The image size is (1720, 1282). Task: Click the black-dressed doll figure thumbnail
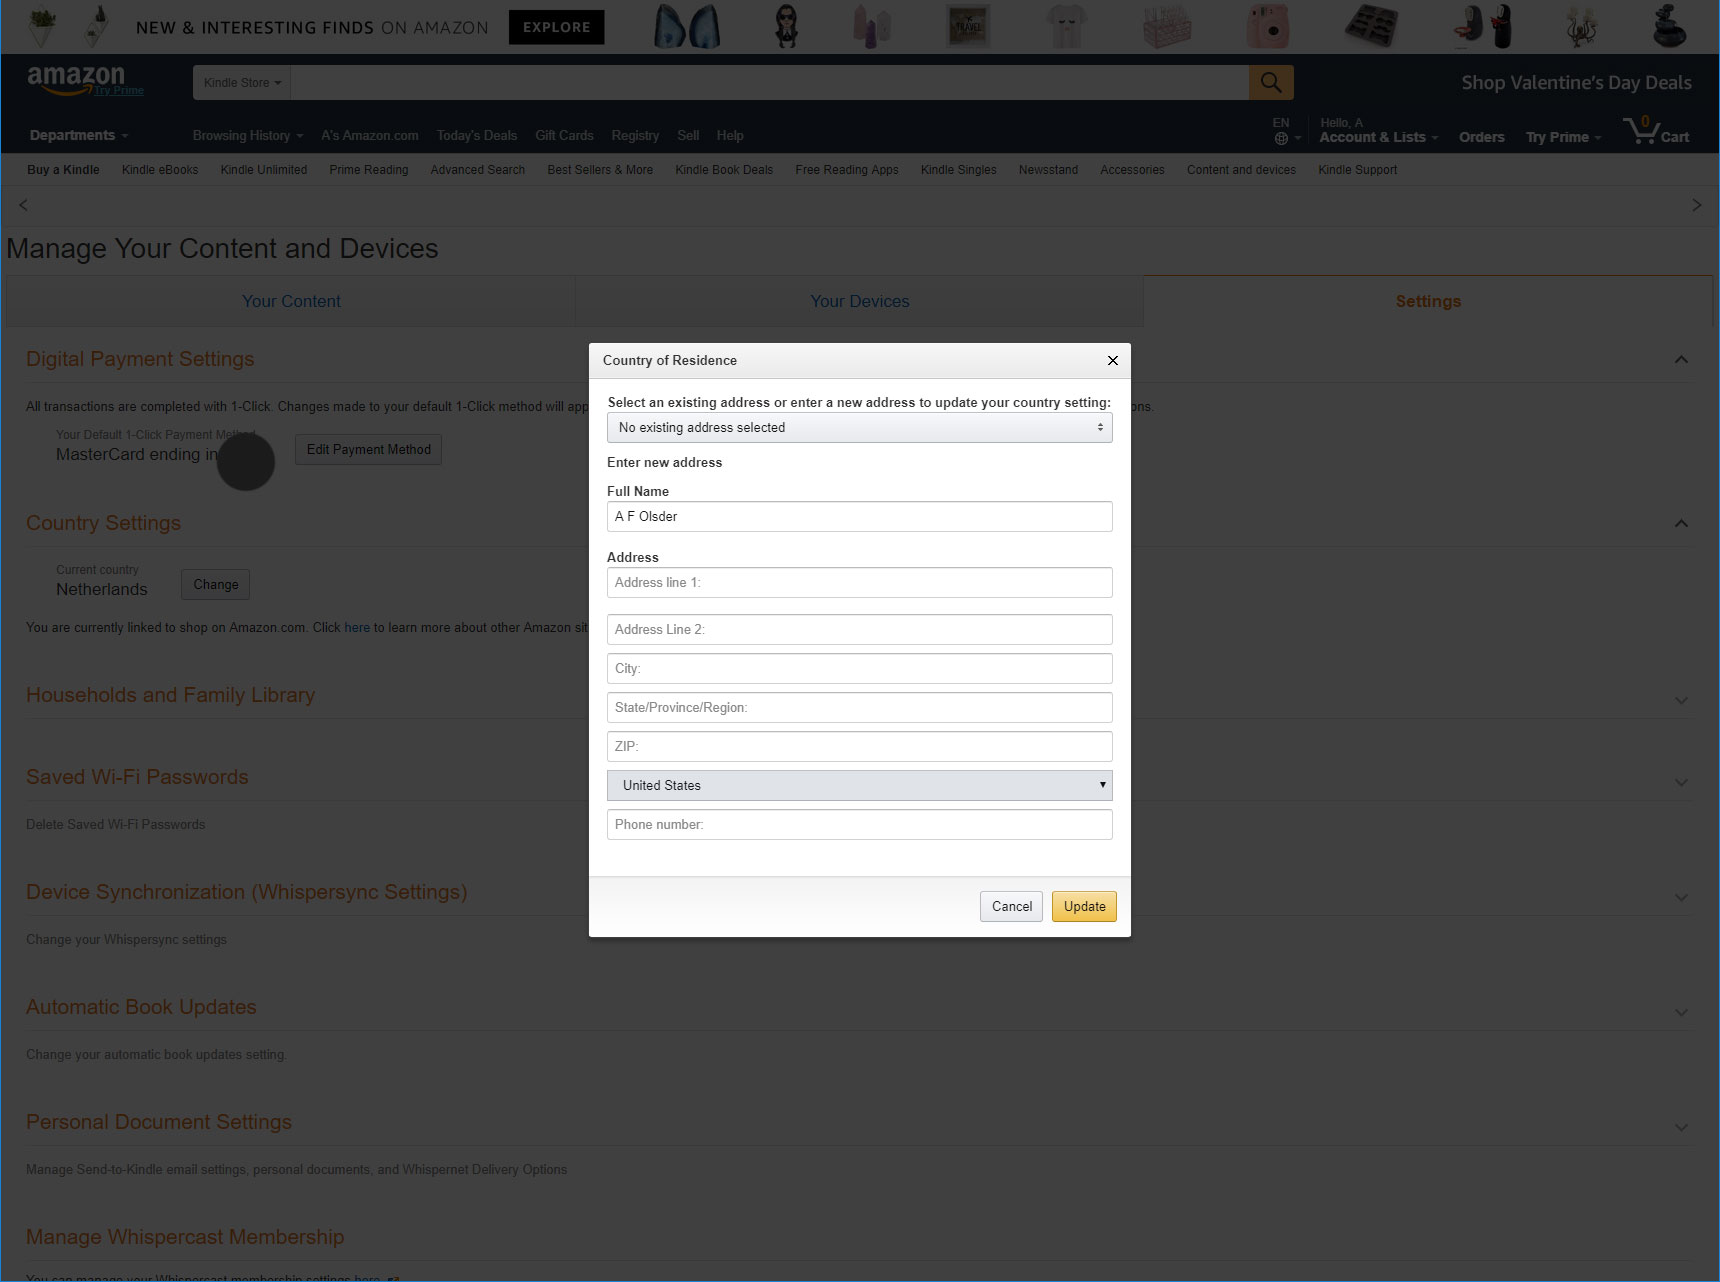click(787, 27)
